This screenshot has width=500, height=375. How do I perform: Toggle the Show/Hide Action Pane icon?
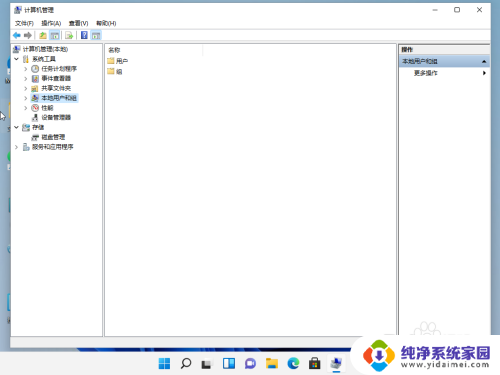click(96, 35)
